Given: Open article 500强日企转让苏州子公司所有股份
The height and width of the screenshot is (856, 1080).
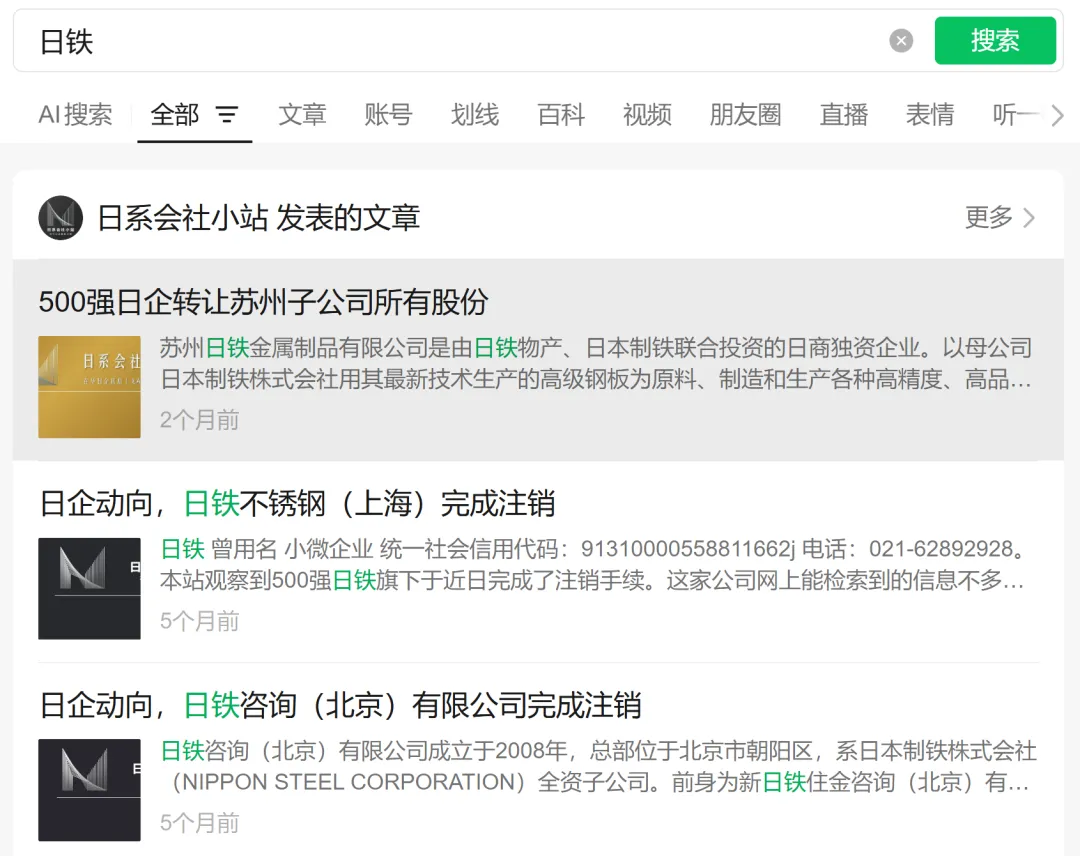Looking at the screenshot, I should click(263, 302).
